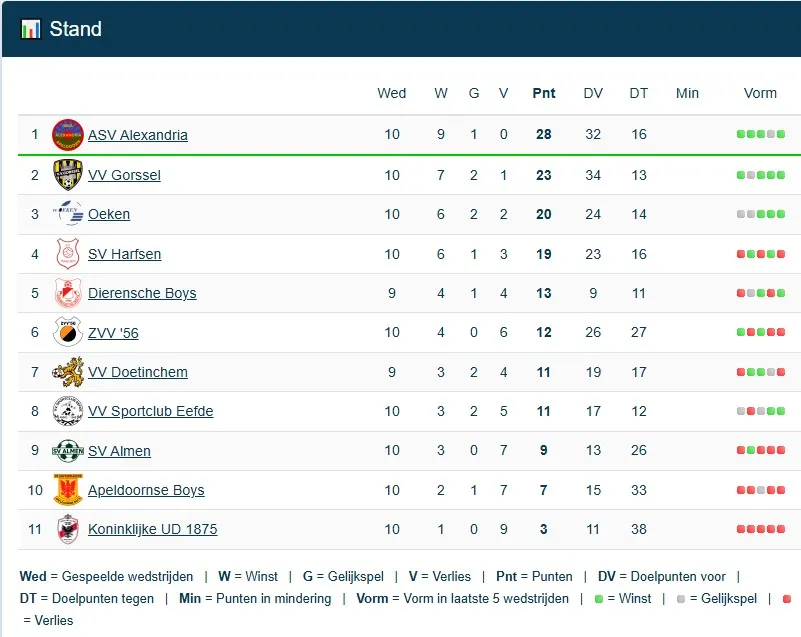
Task: Click the Oeken team logo
Action: tap(68, 214)
